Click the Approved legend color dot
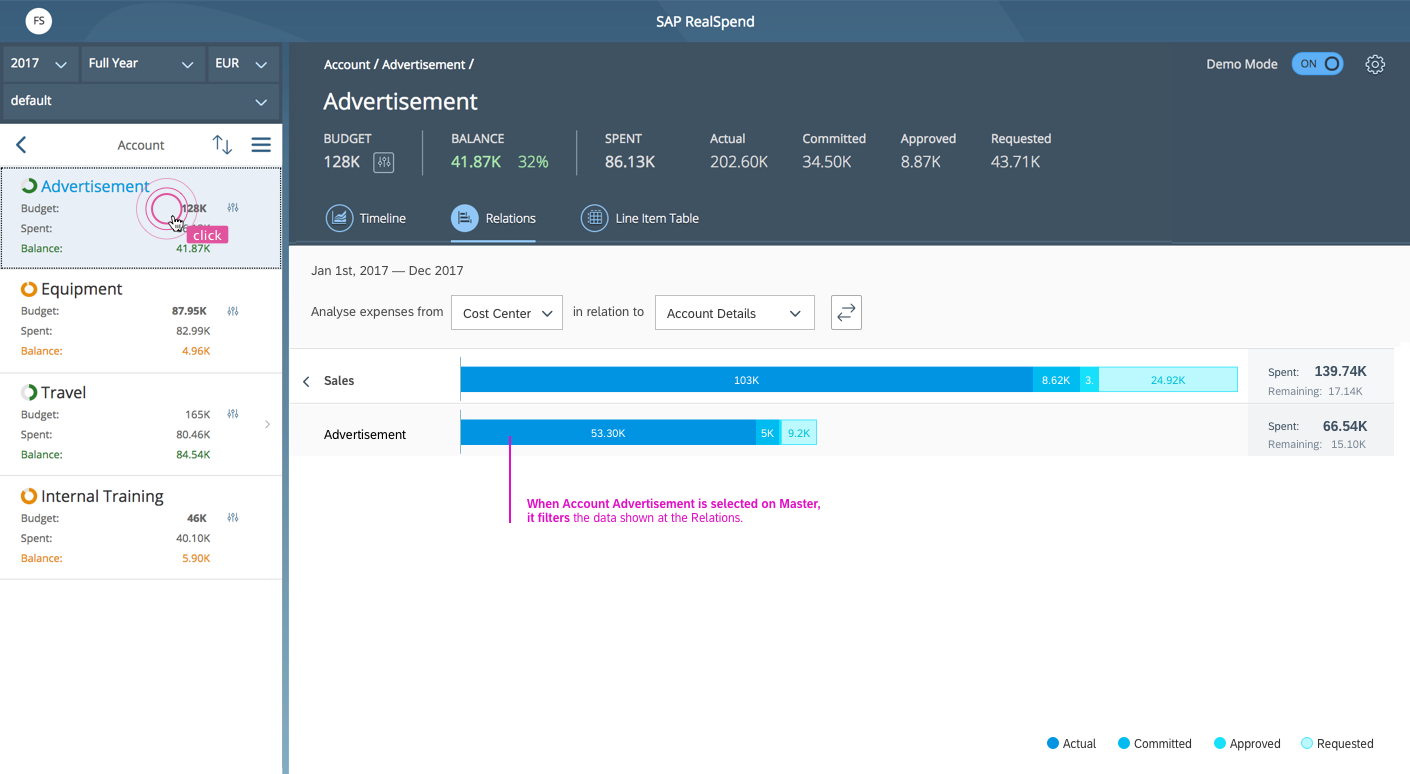Viewport: 1410px width, 774px height. click(x=1220, y=743)
